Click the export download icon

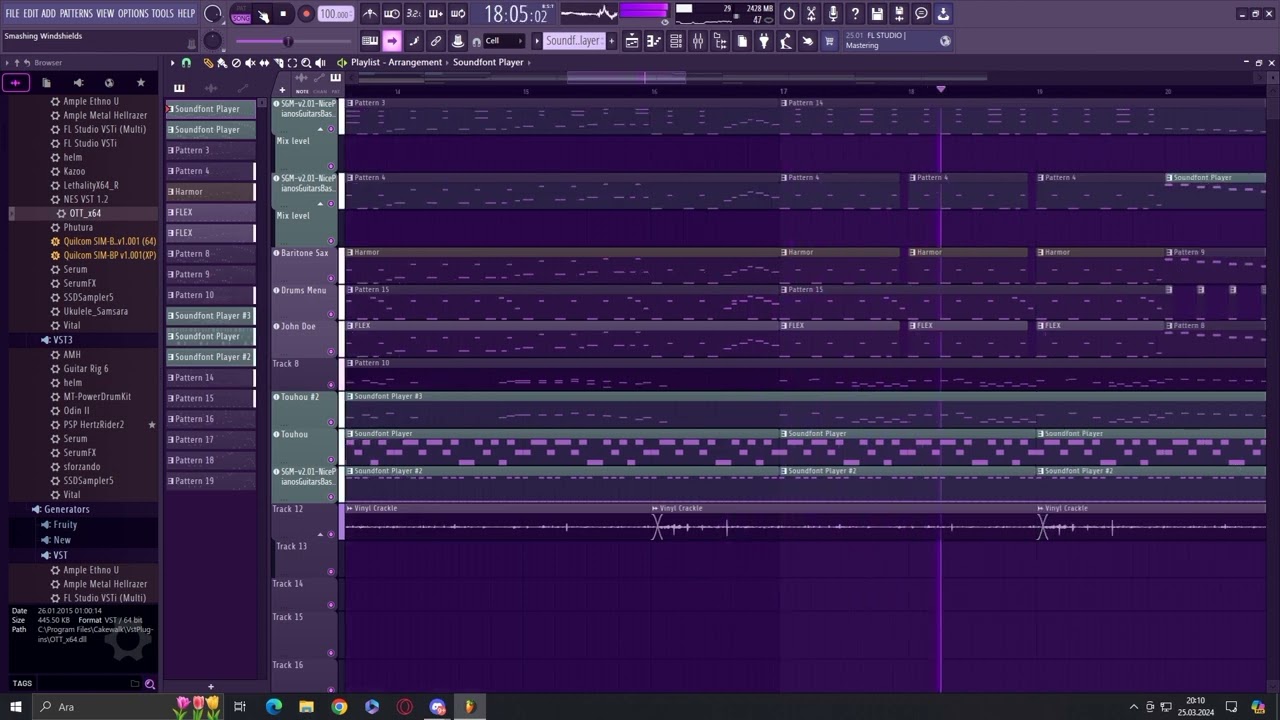pyautogui.click(x=943, y=14)
